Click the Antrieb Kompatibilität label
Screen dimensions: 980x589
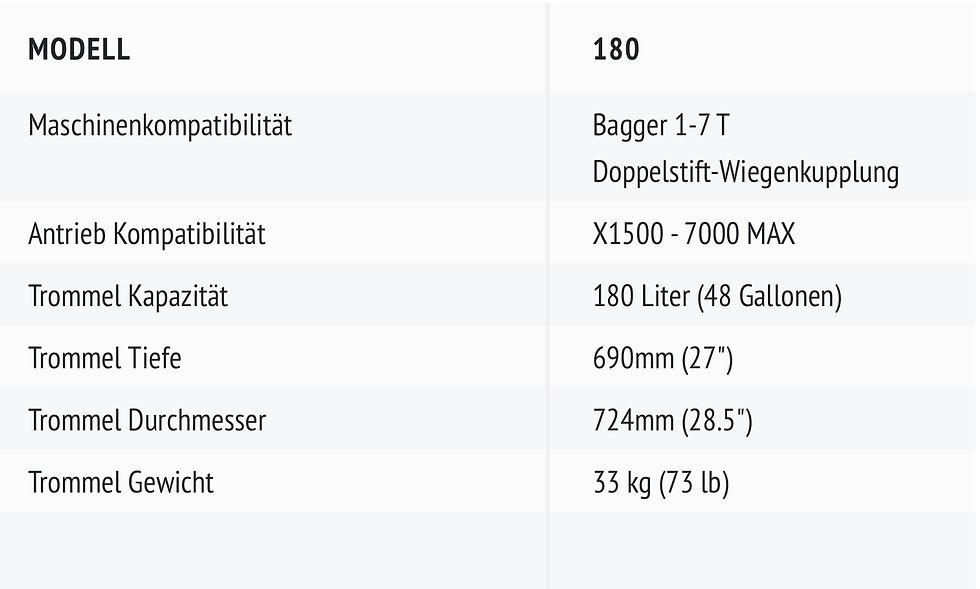click(147, 234)
